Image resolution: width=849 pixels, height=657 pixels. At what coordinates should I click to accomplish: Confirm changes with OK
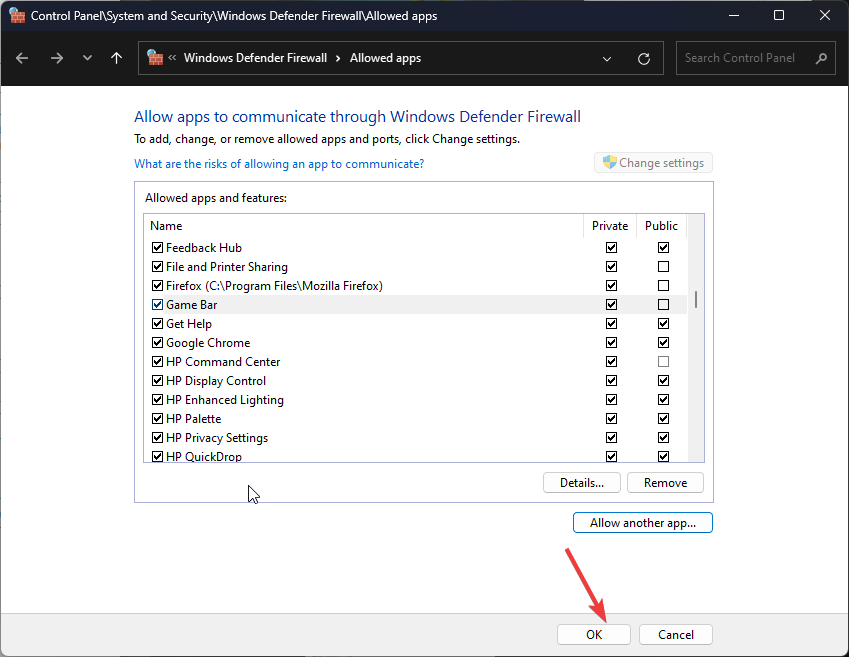(x=594, y=634)
